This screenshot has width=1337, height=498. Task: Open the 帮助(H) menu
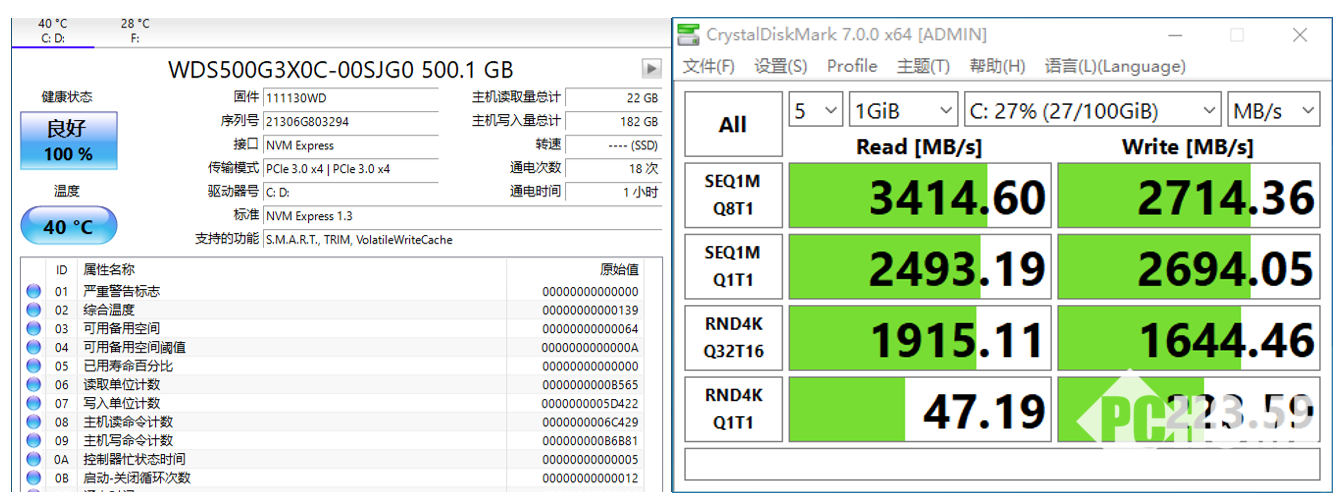click(997, 66)
